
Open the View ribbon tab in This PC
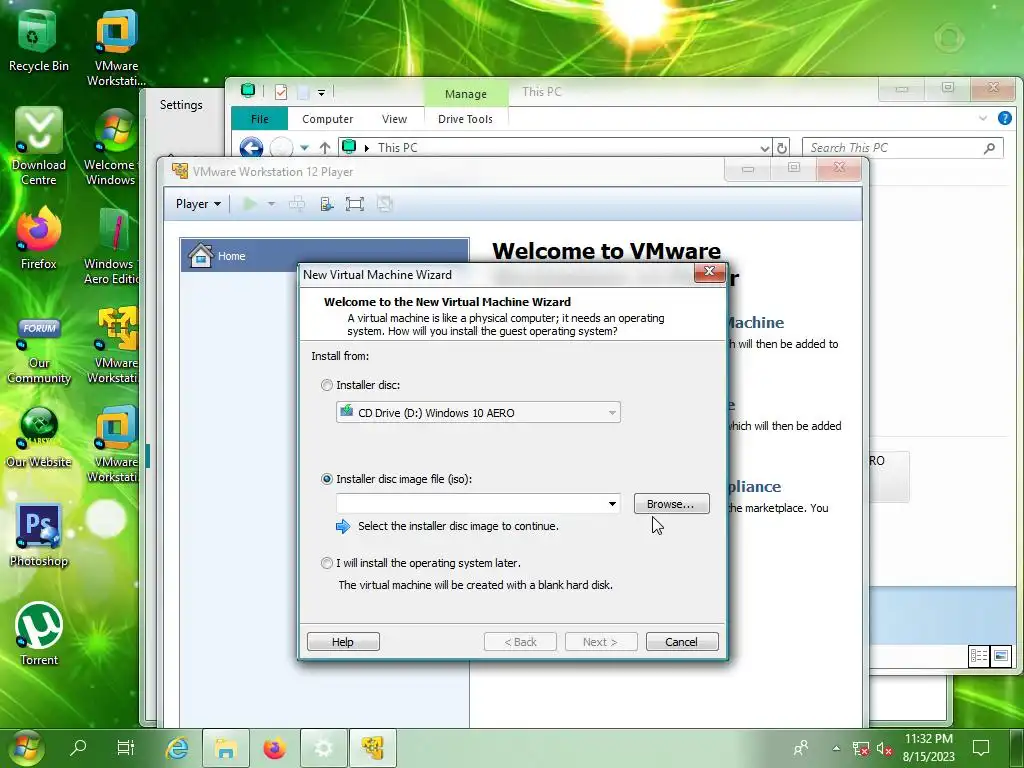click(x=394, y=119)
